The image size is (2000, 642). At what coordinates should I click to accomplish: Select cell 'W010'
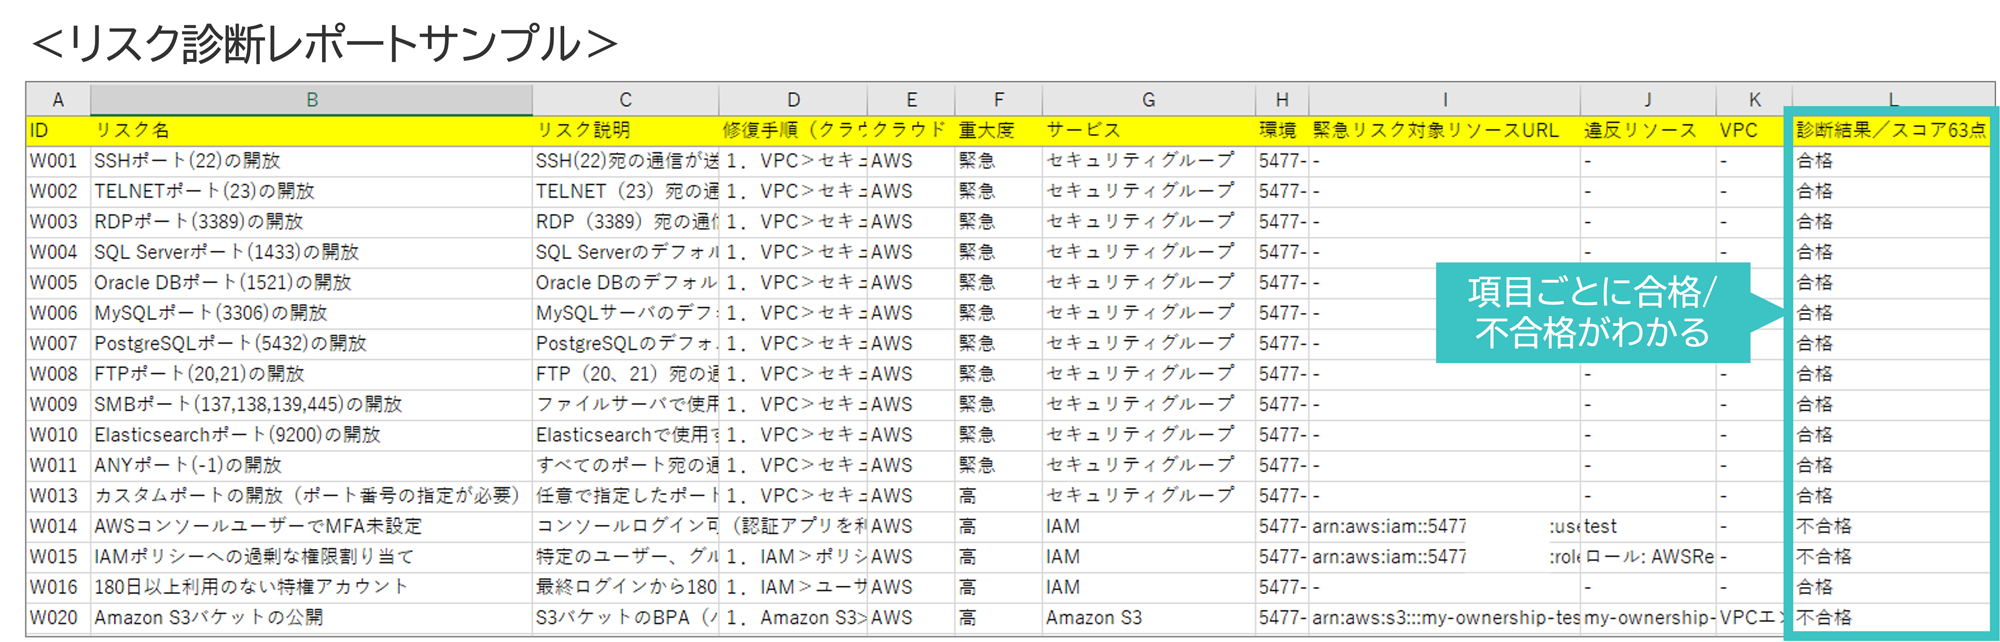[x=58, y=435]
